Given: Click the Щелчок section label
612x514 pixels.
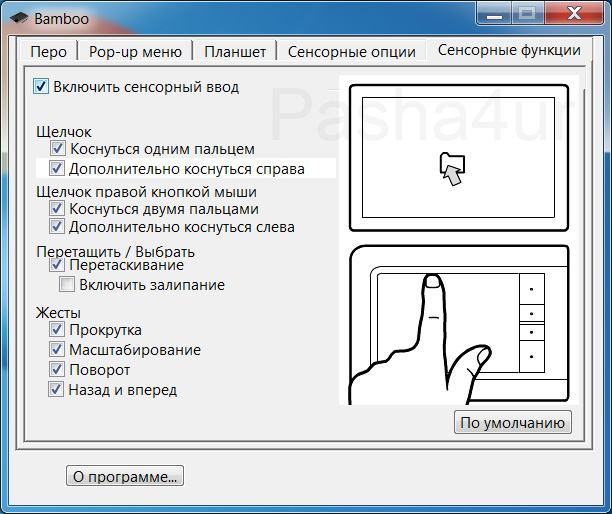Looking at the screenshot, I should point(64,132).
